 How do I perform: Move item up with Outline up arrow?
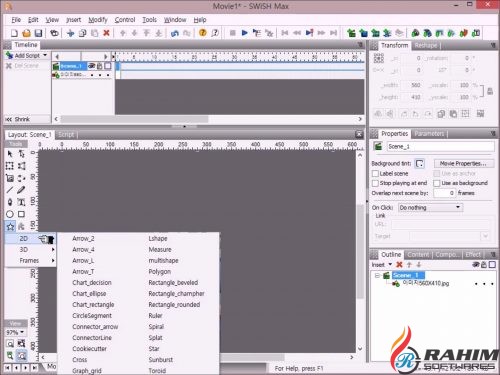(x=409, y=265)
